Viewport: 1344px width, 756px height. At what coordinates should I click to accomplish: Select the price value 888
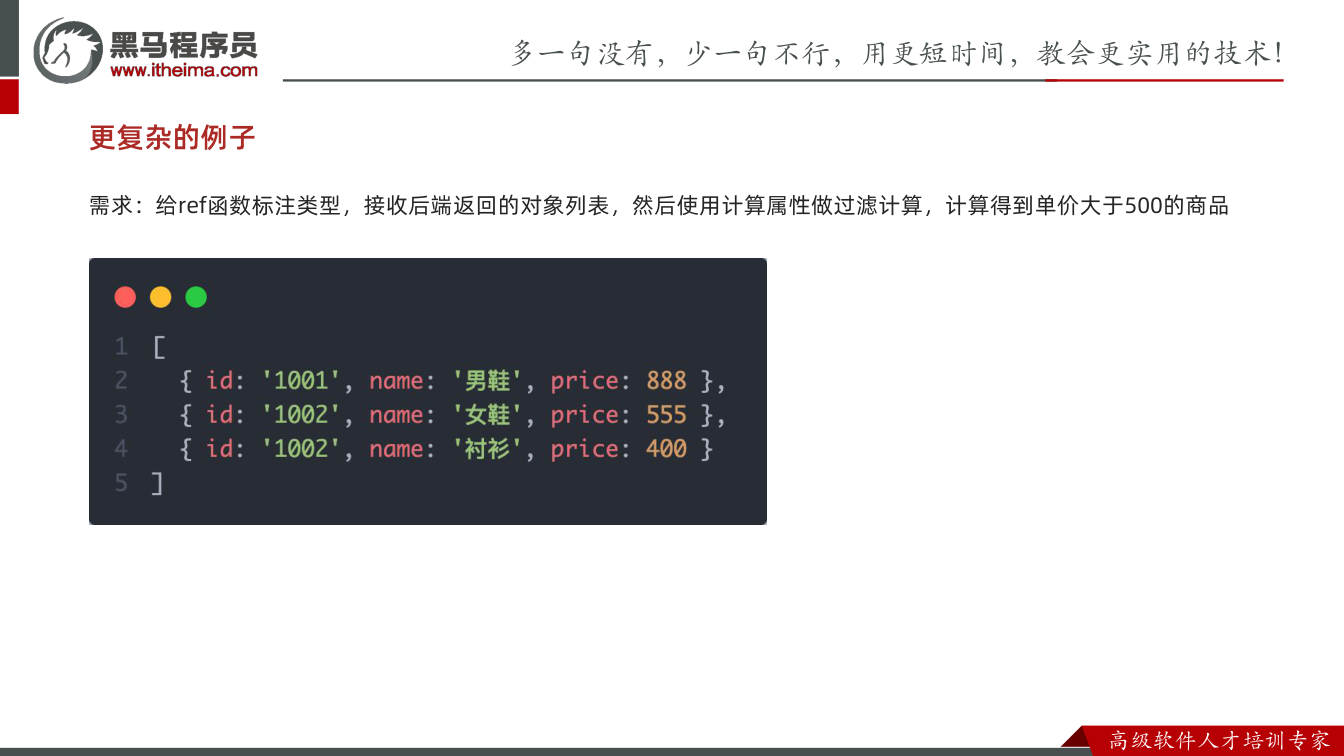pyautogui.click(x=666, y=381)
